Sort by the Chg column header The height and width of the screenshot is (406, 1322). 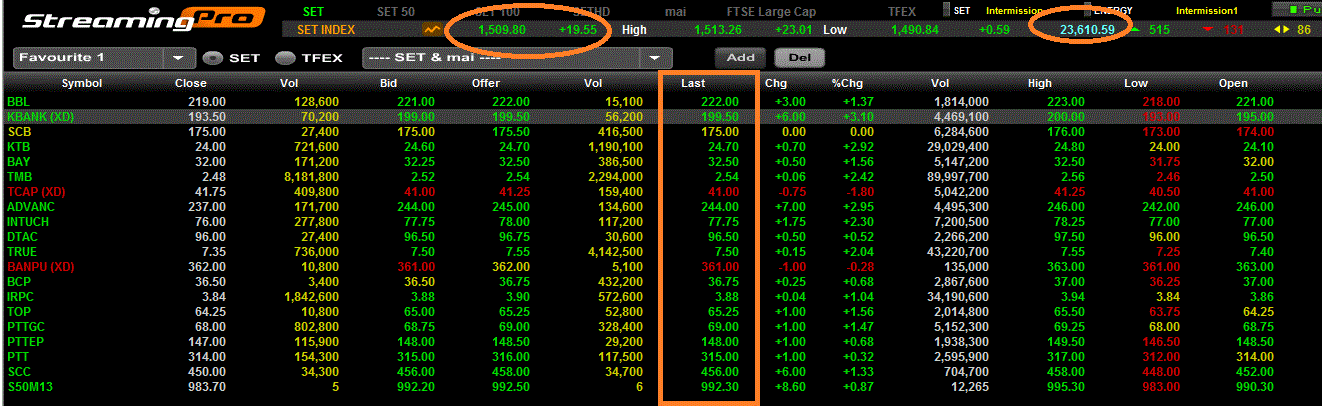tap(776, 84)
